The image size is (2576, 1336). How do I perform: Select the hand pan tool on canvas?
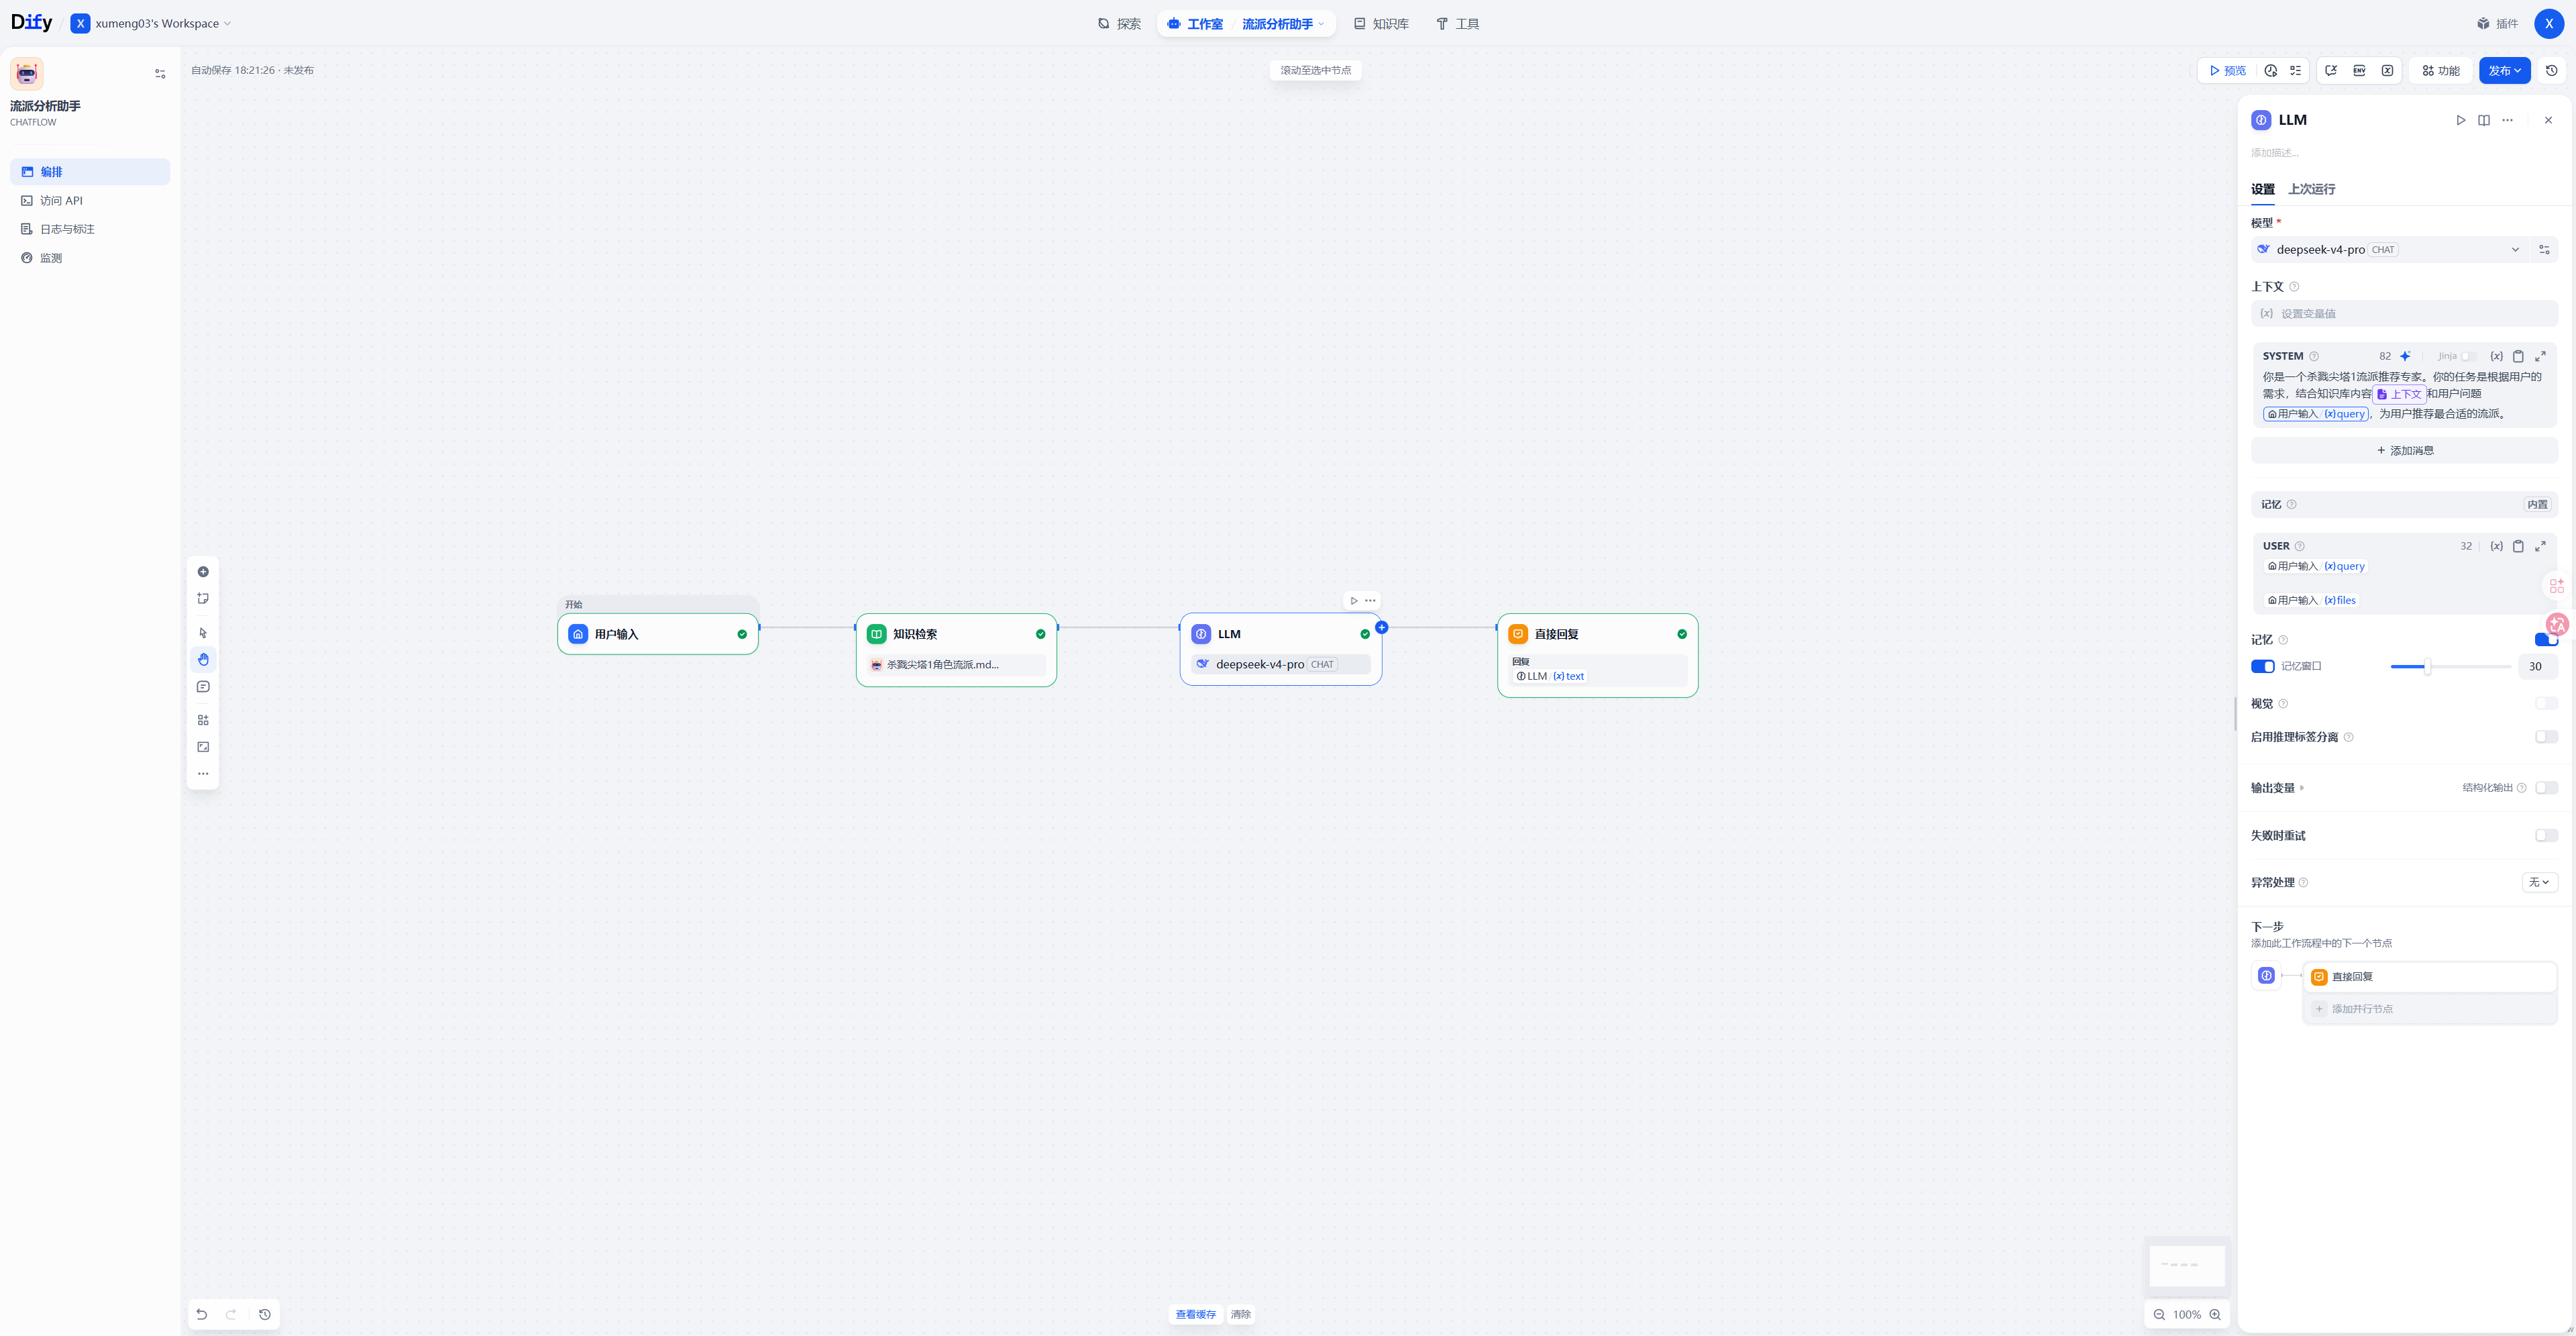tap(203, 660)
